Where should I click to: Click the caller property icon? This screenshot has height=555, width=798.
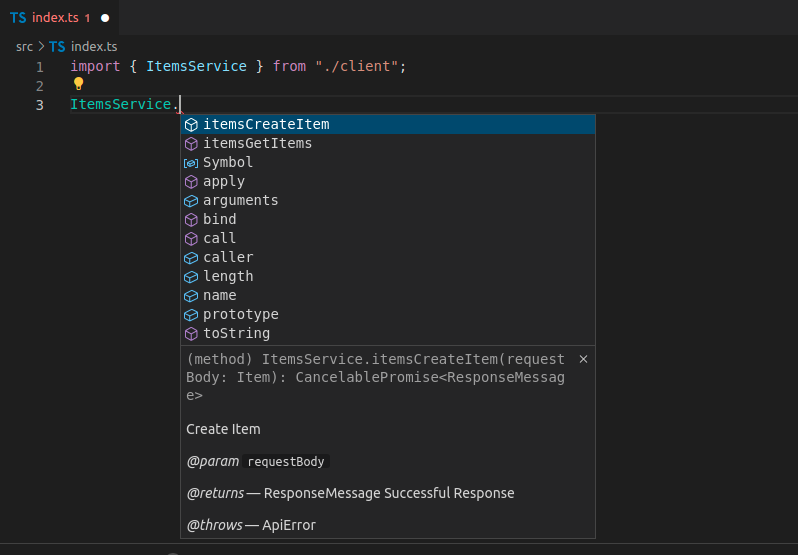191,257
